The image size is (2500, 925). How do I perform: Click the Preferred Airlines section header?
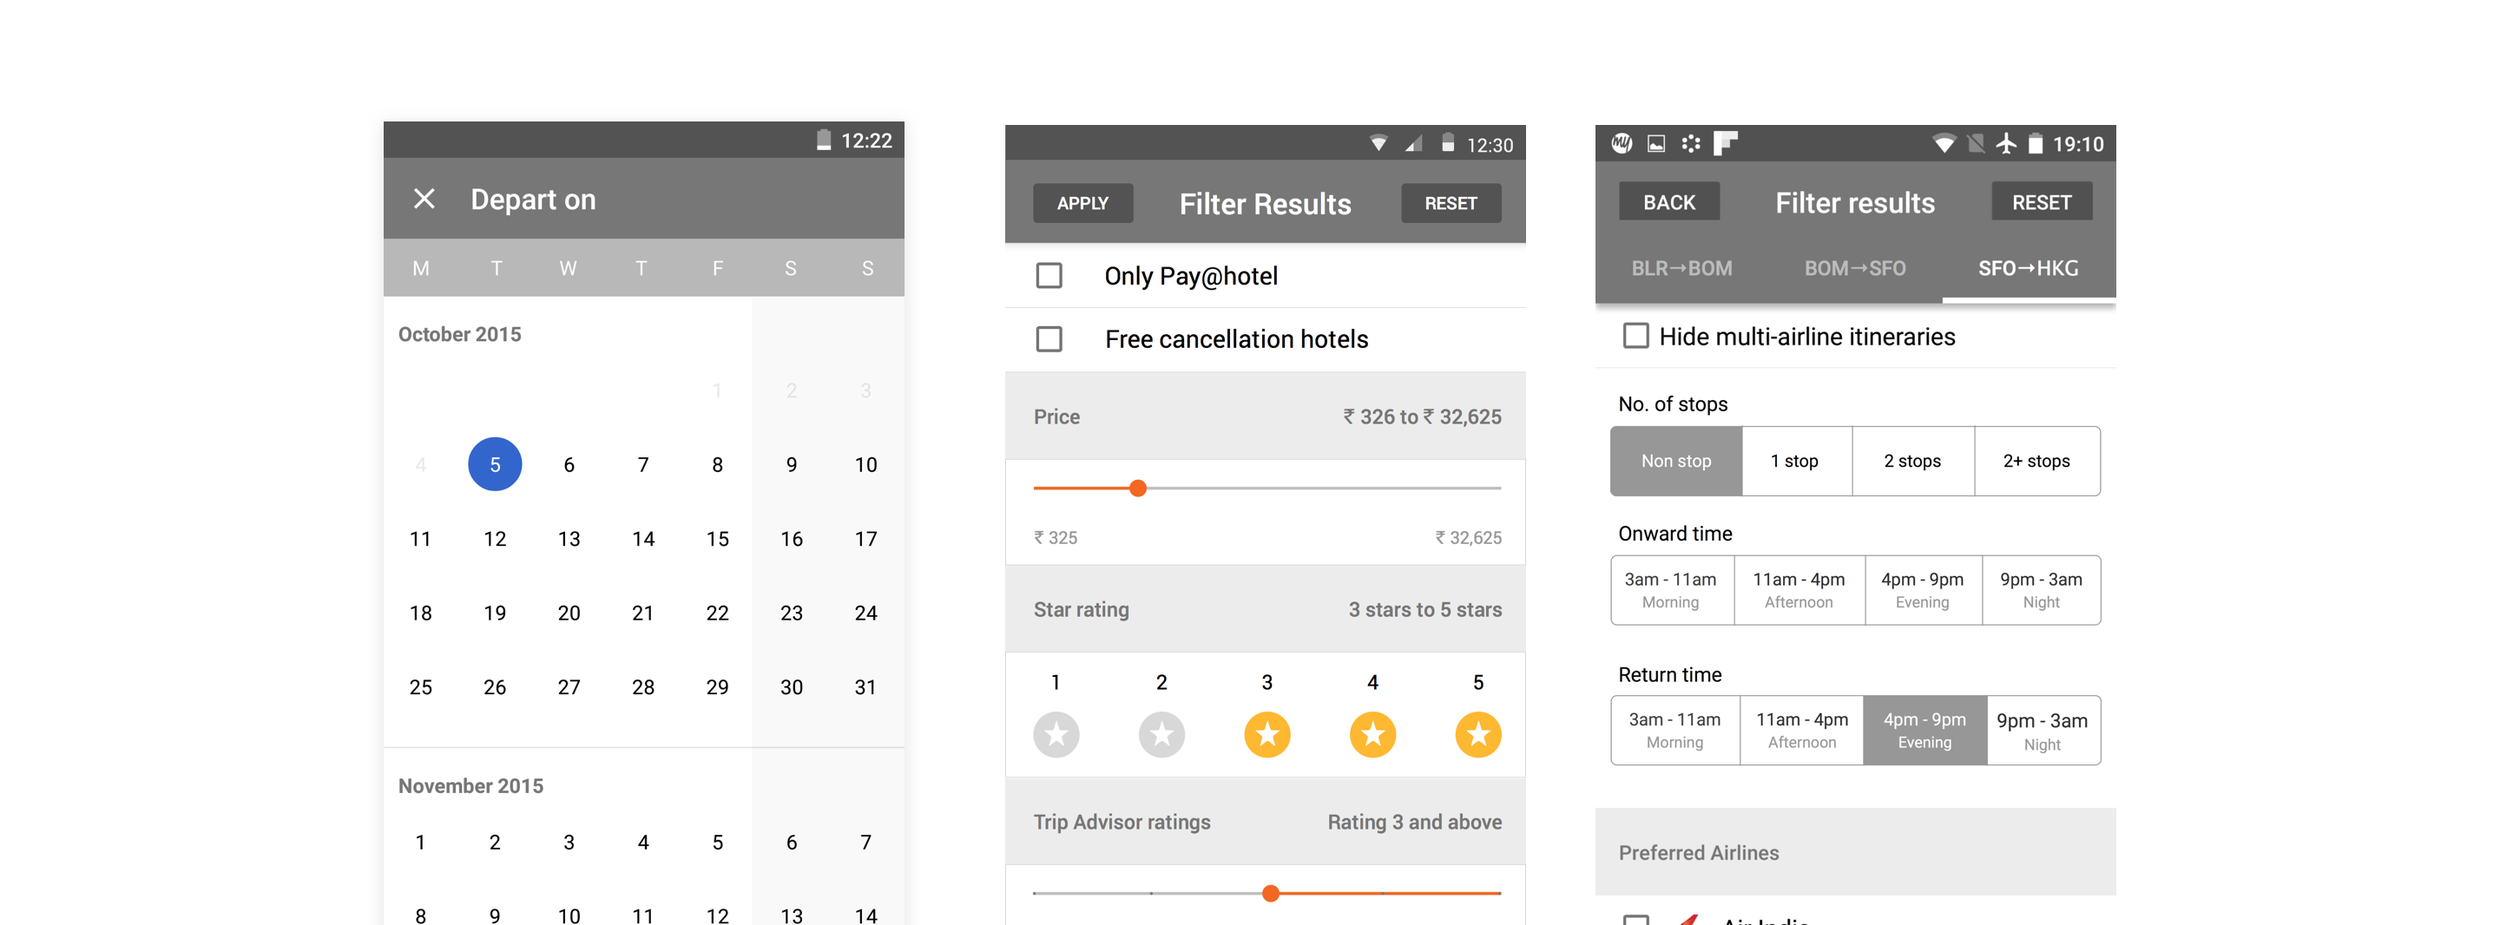1855,852
